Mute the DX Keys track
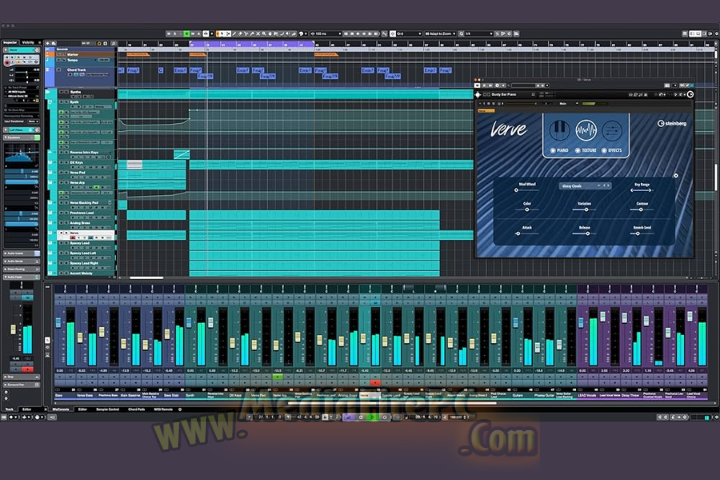 (61, 163)
